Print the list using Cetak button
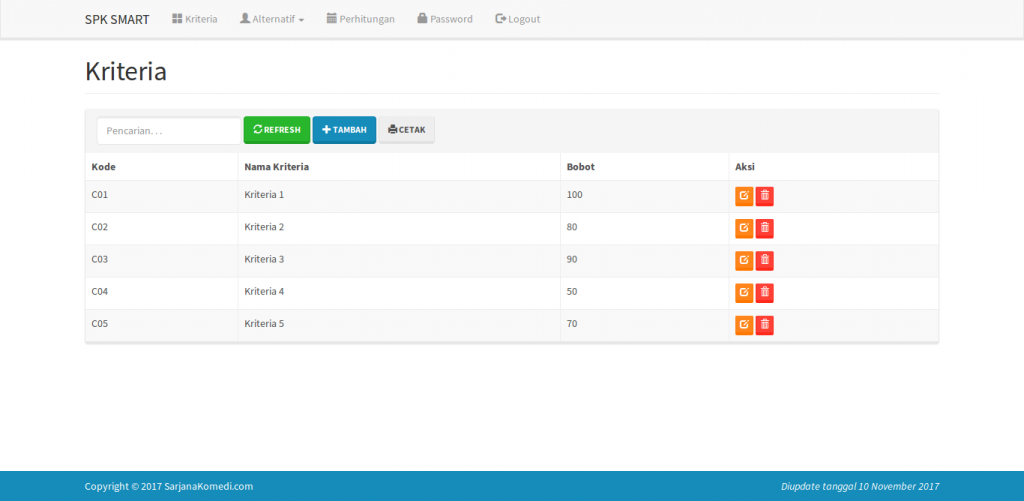This screenshot has width=1024, height=501. click(407, 129)
